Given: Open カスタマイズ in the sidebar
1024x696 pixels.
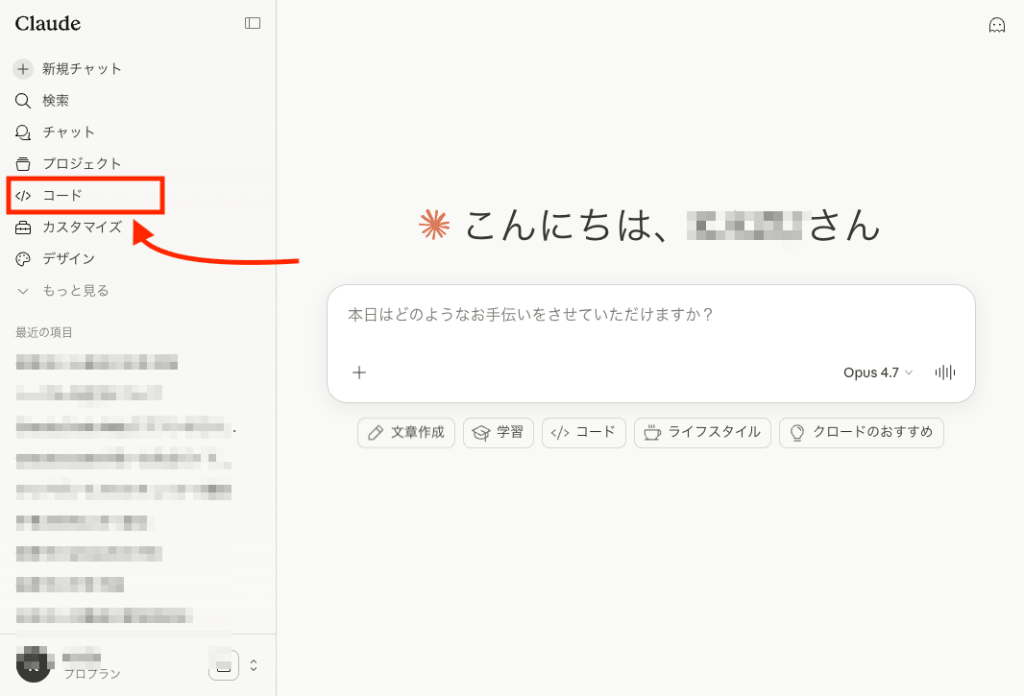Looking at the screenshot, I should (82, 227).
